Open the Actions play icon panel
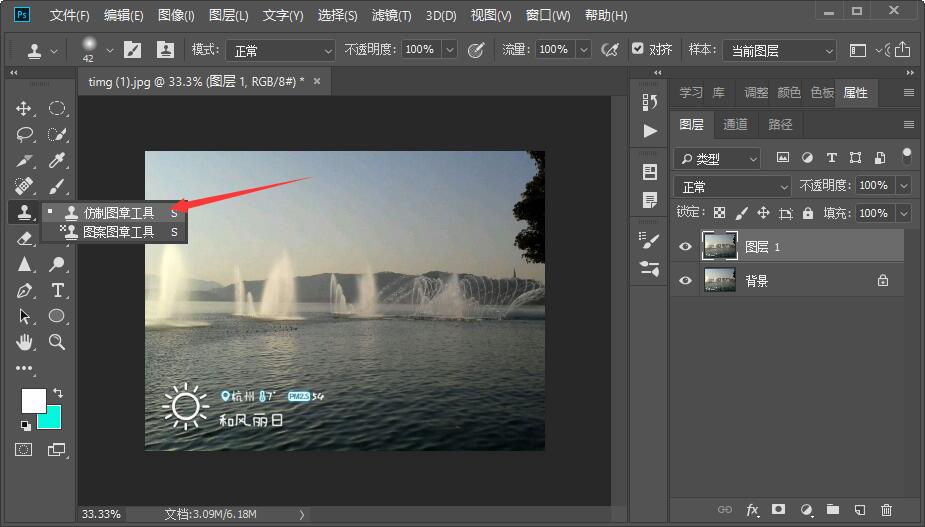The image size is (925, 527). pyautogui.click(x=650, y=130)
